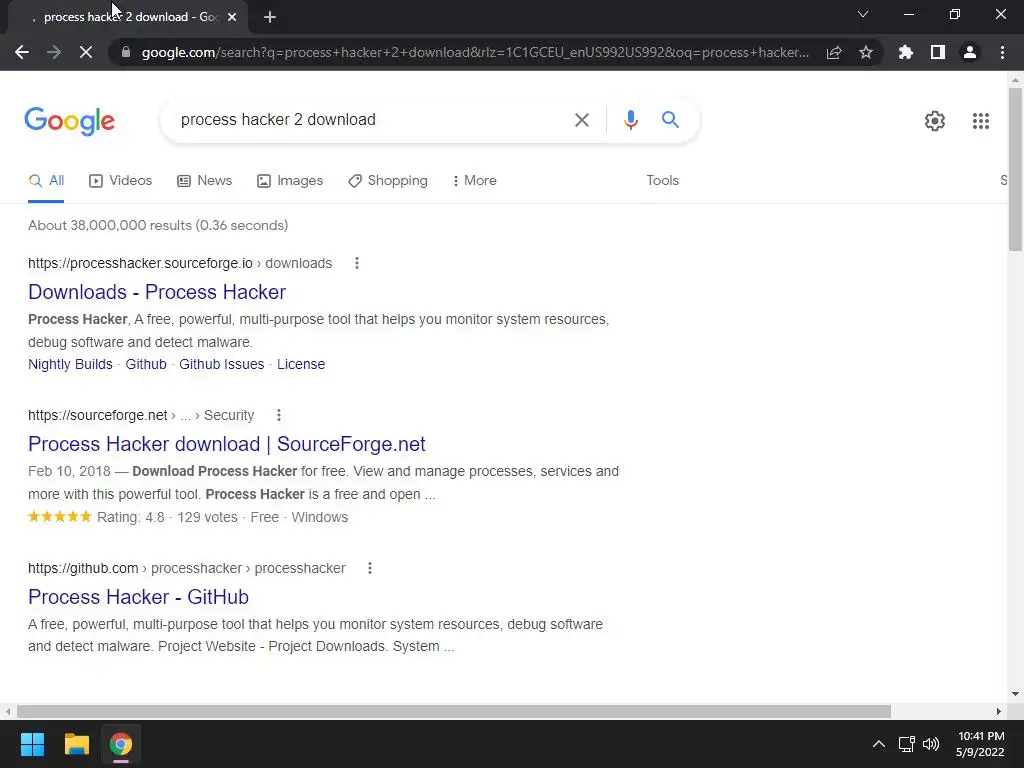Click the Rating: 4.8 text

pos(131,517)
